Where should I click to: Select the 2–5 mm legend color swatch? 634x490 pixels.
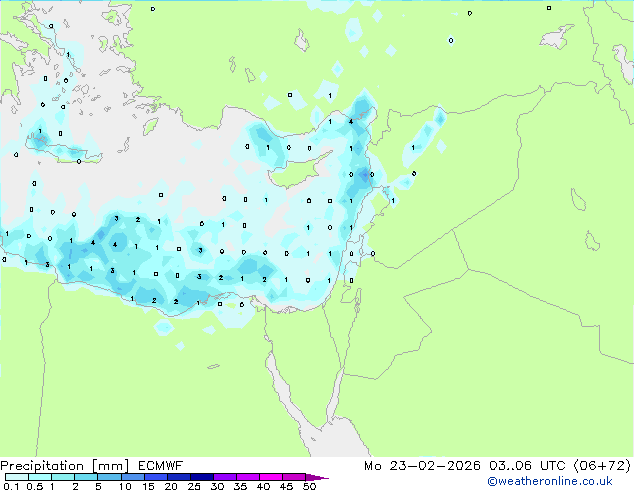(x=86, y=477)
